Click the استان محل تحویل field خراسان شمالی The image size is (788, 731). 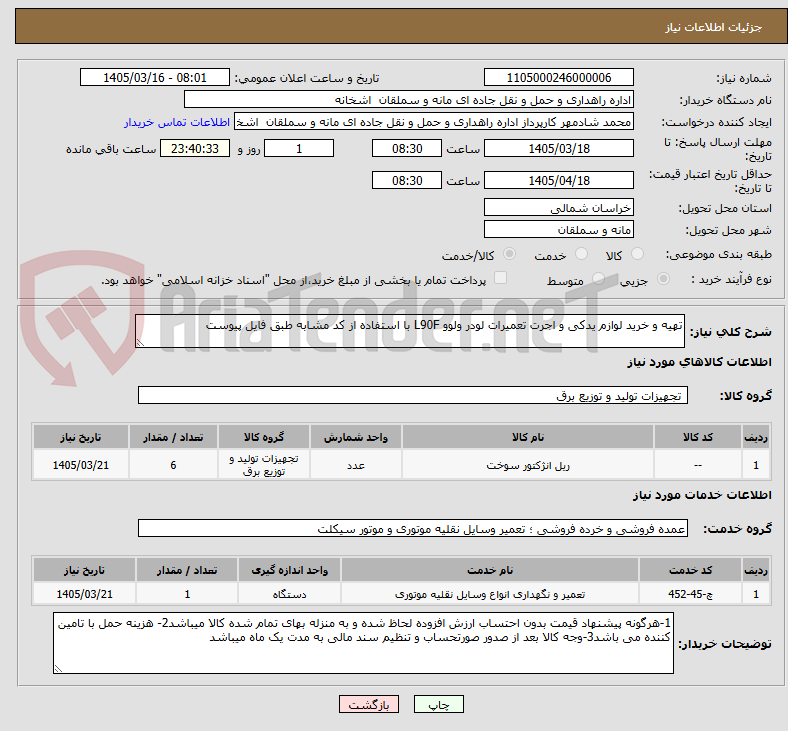(558, 207)
